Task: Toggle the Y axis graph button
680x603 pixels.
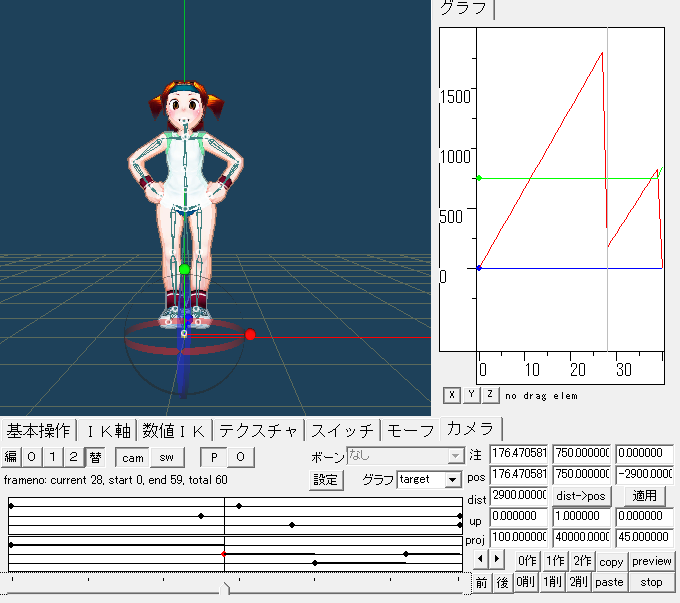Action: 471,395
